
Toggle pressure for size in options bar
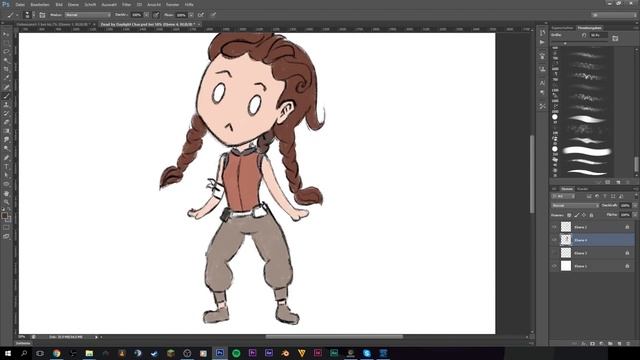click(x=213, y=15)
